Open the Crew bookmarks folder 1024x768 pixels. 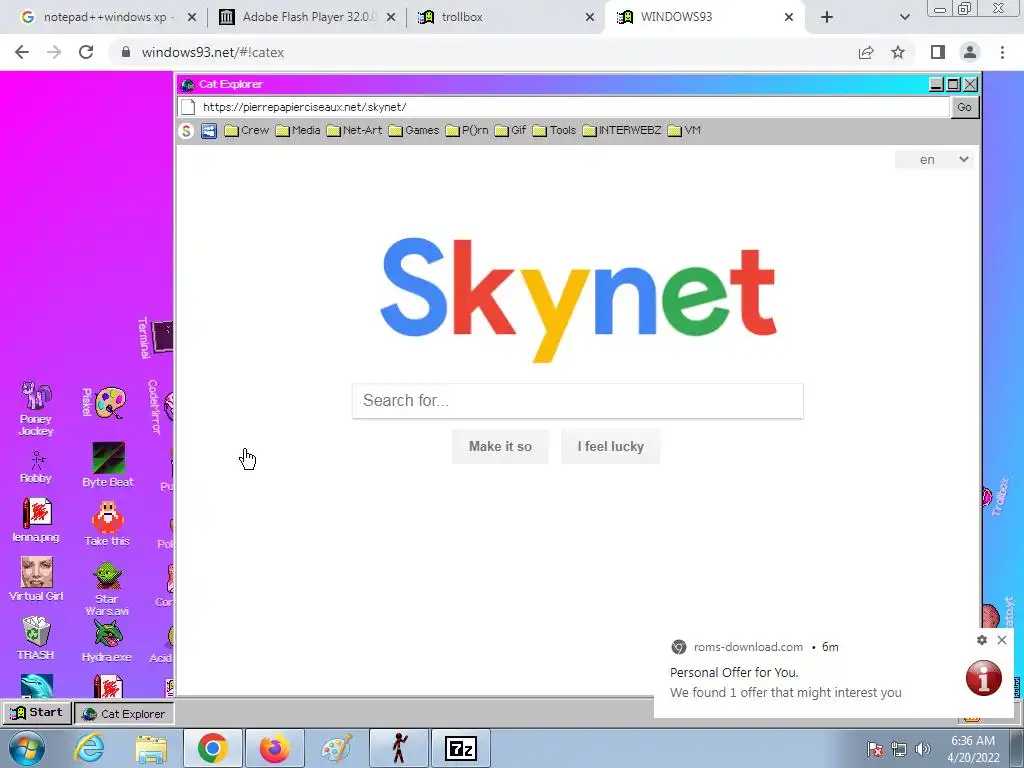[x=247, y=131]
